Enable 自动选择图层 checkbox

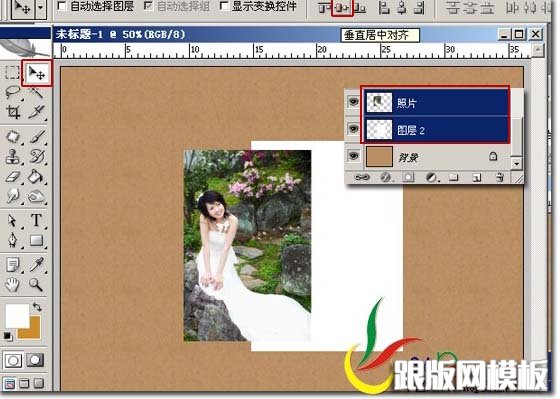[62, 6]
